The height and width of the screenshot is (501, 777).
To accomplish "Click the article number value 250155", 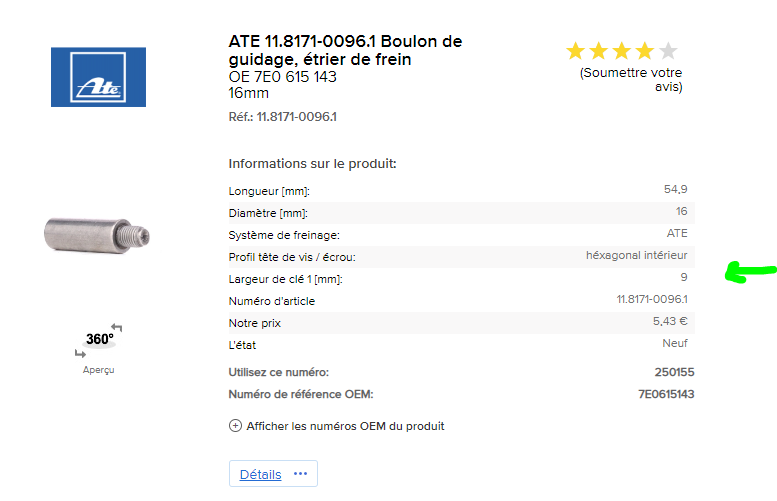I will pyautogui.click(x=674, y=372).
